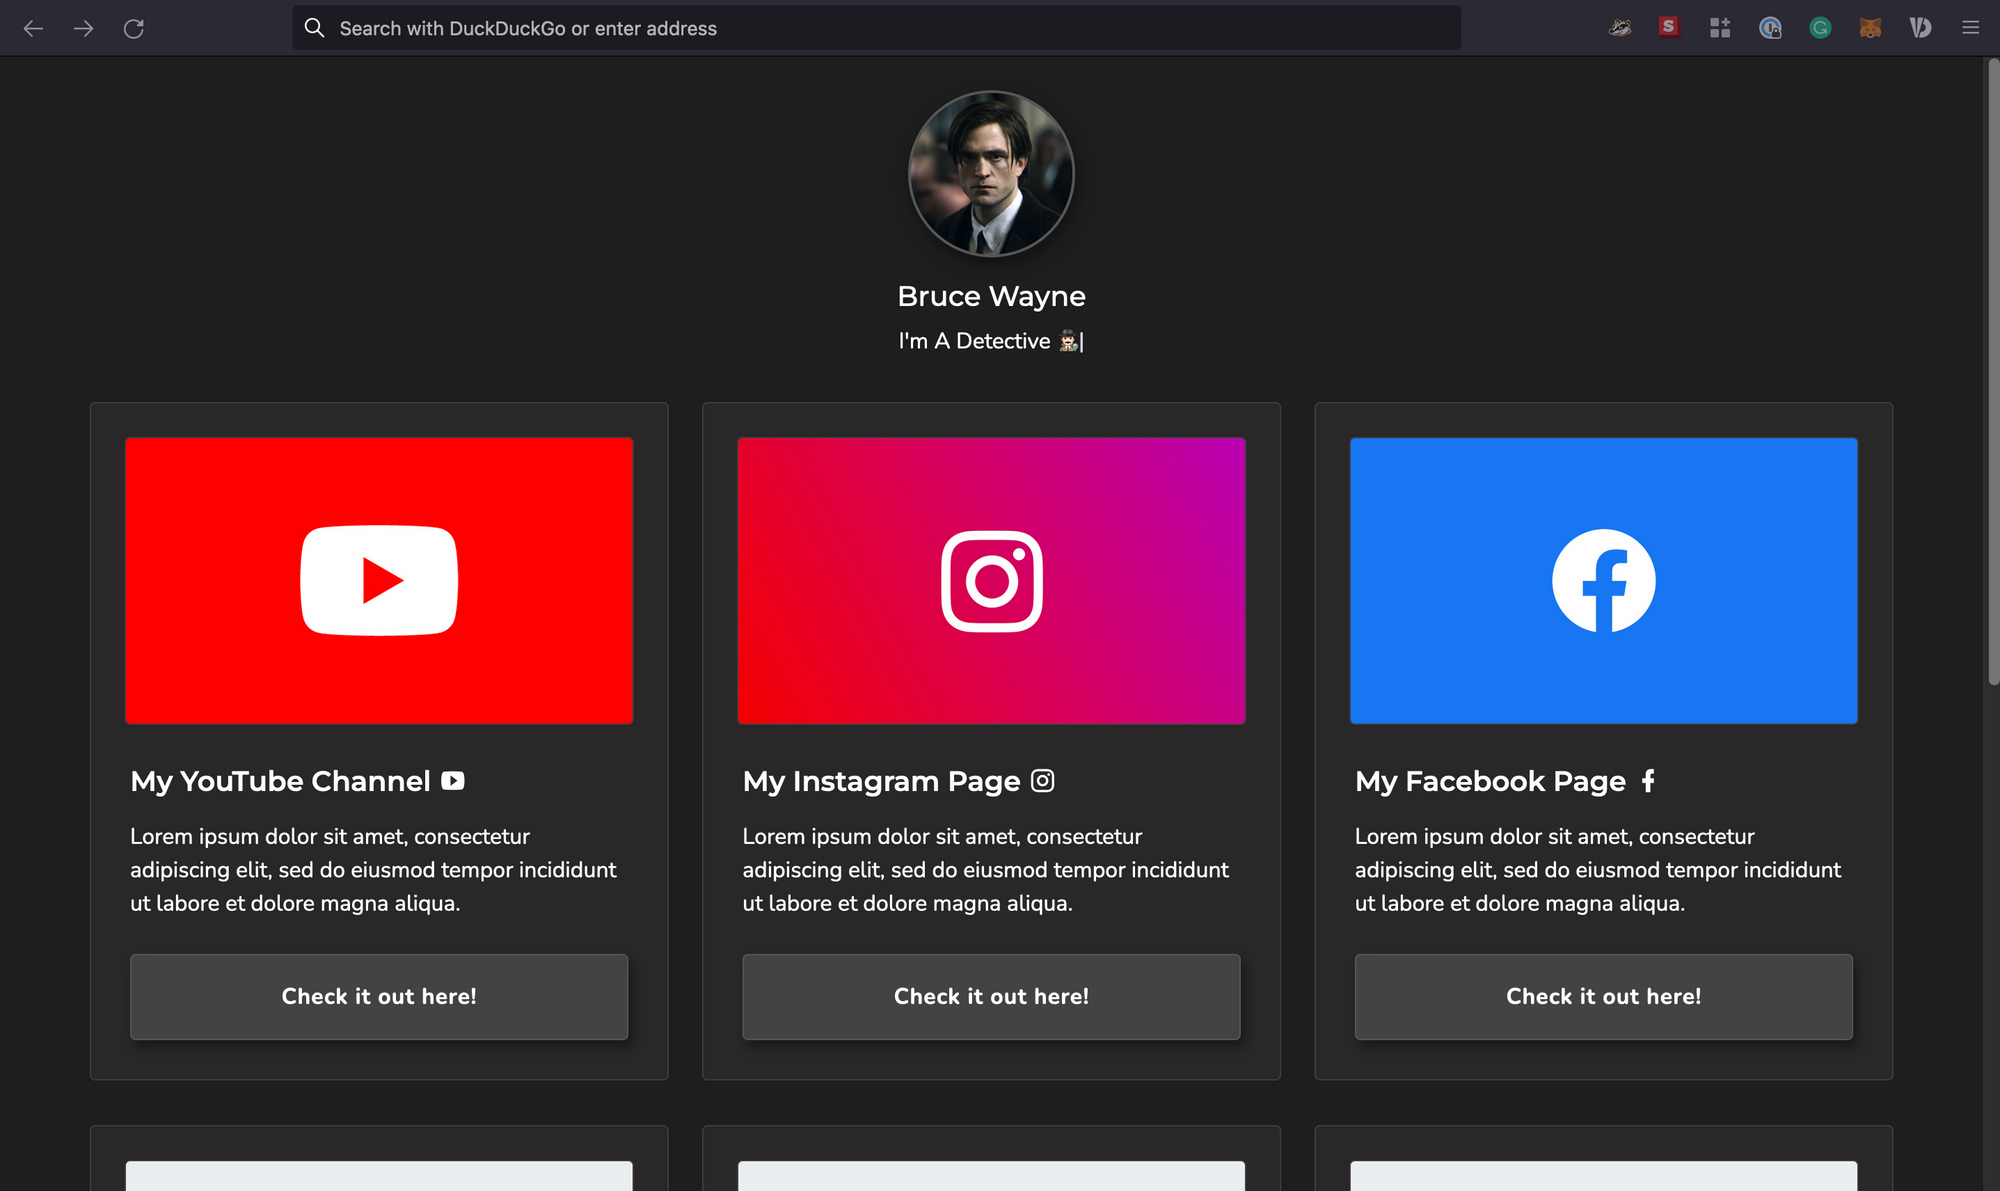Click Check it out here under Instagram

tap(991, 997)
